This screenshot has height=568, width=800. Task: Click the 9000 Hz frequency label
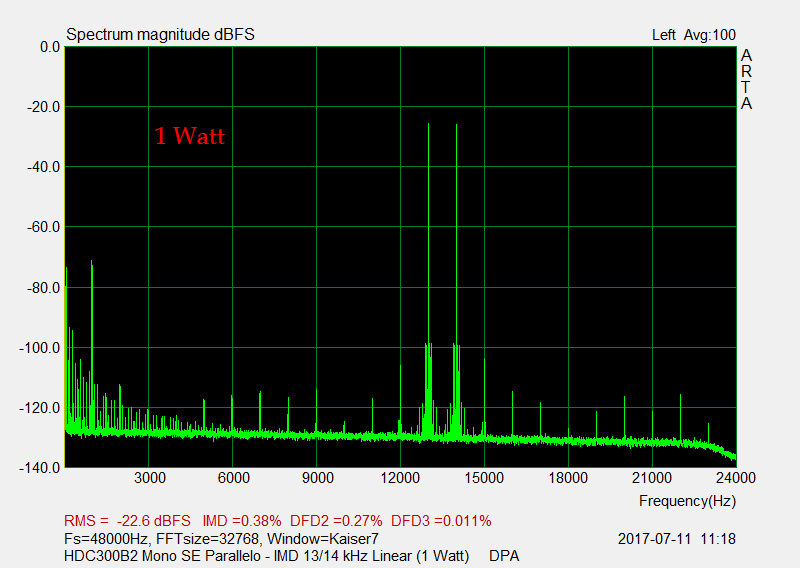point(317,478)
